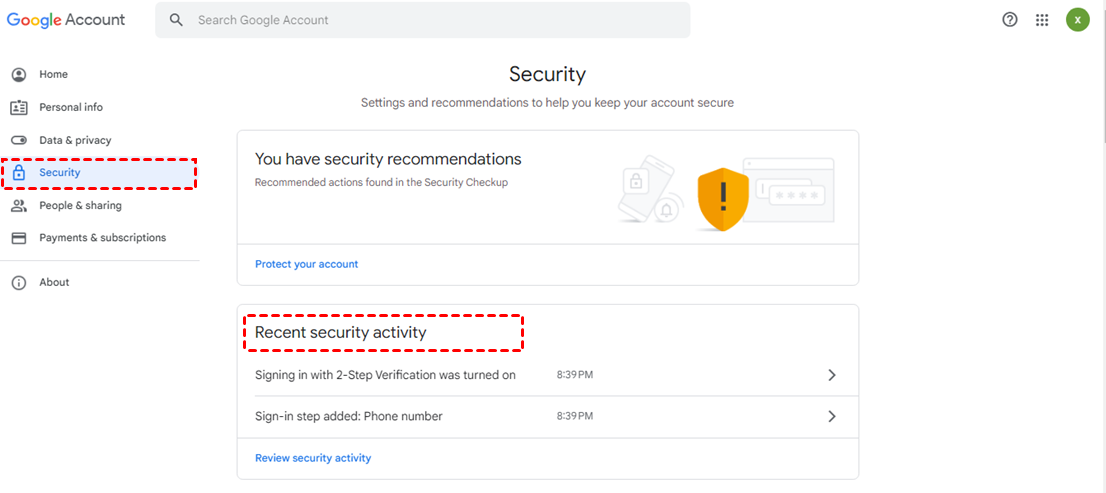The width and height of the screenshot is (1106, 493).
Task: Open the Google apps grid
Action: (x=1042, y=20)
